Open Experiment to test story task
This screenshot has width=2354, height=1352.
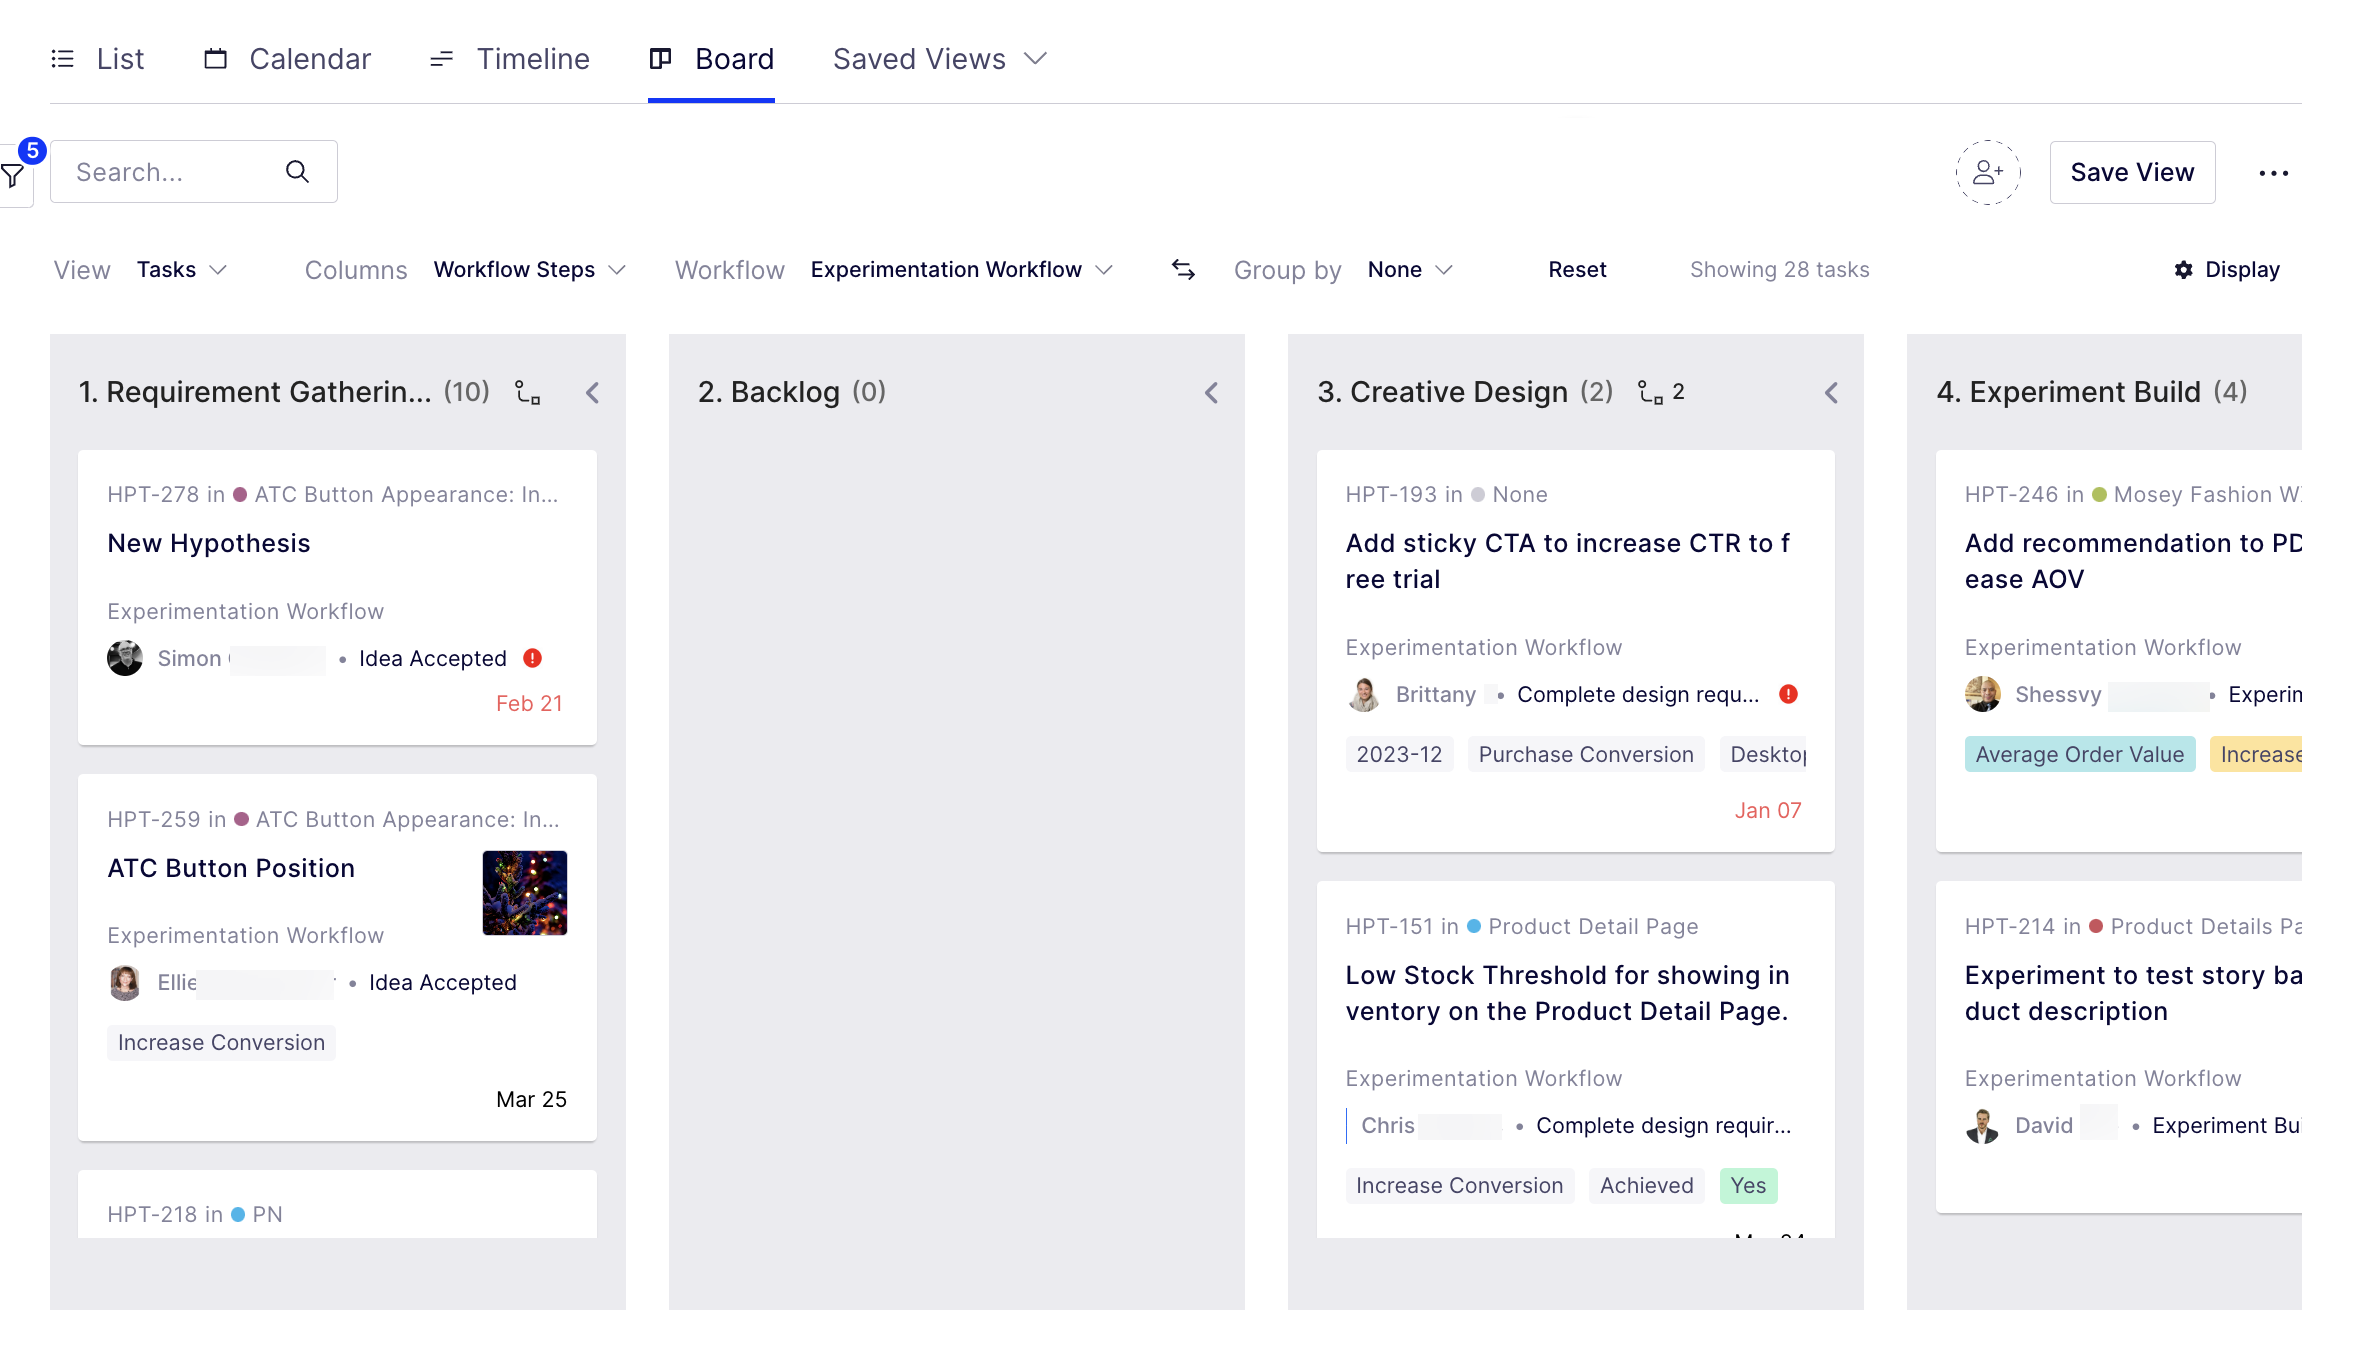[2133, 993]
